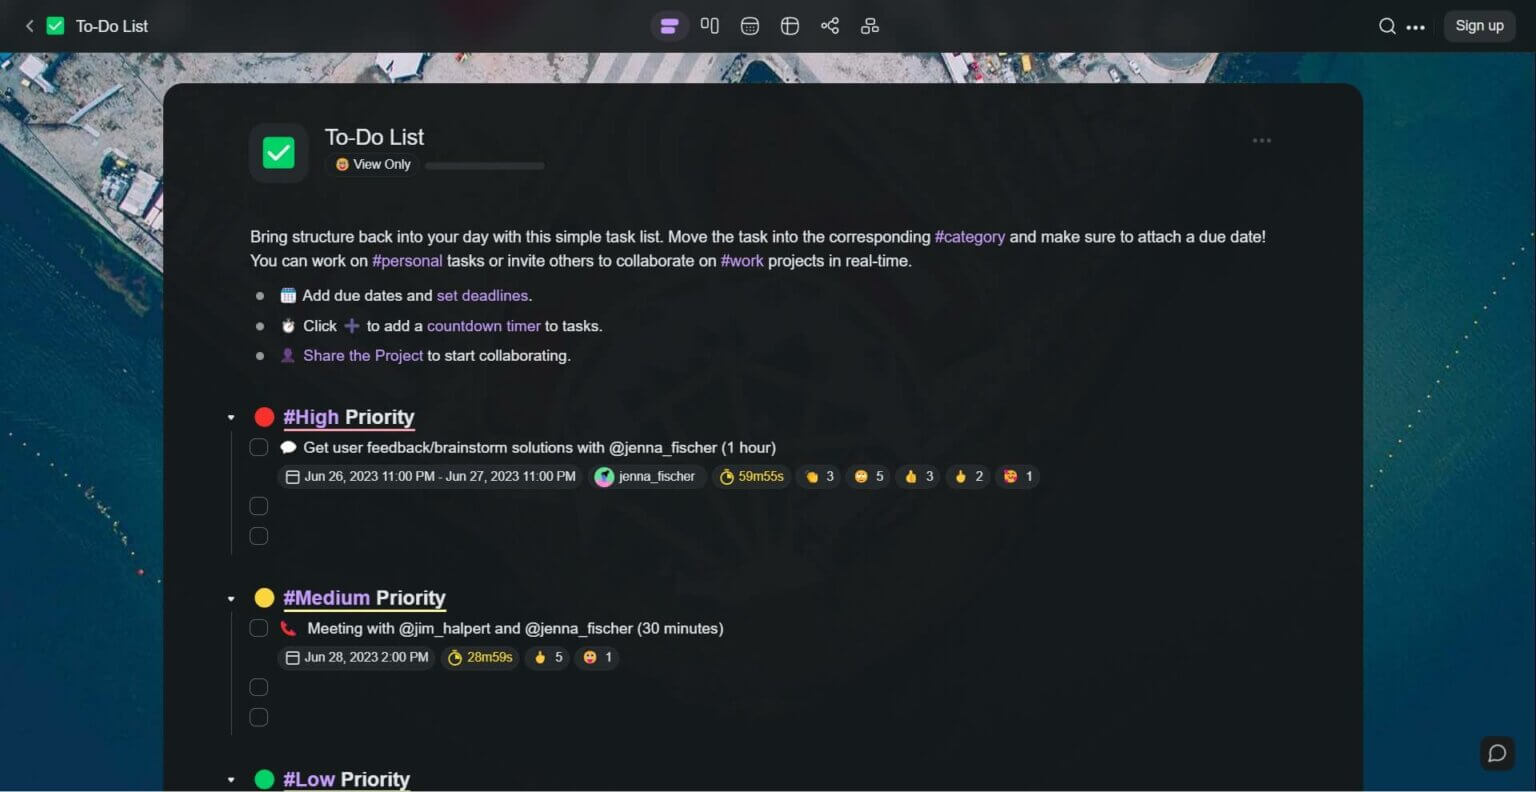Check the Meeting with @jim_halpert task
Screen dimensions: 1536x792
coord(259,628)
